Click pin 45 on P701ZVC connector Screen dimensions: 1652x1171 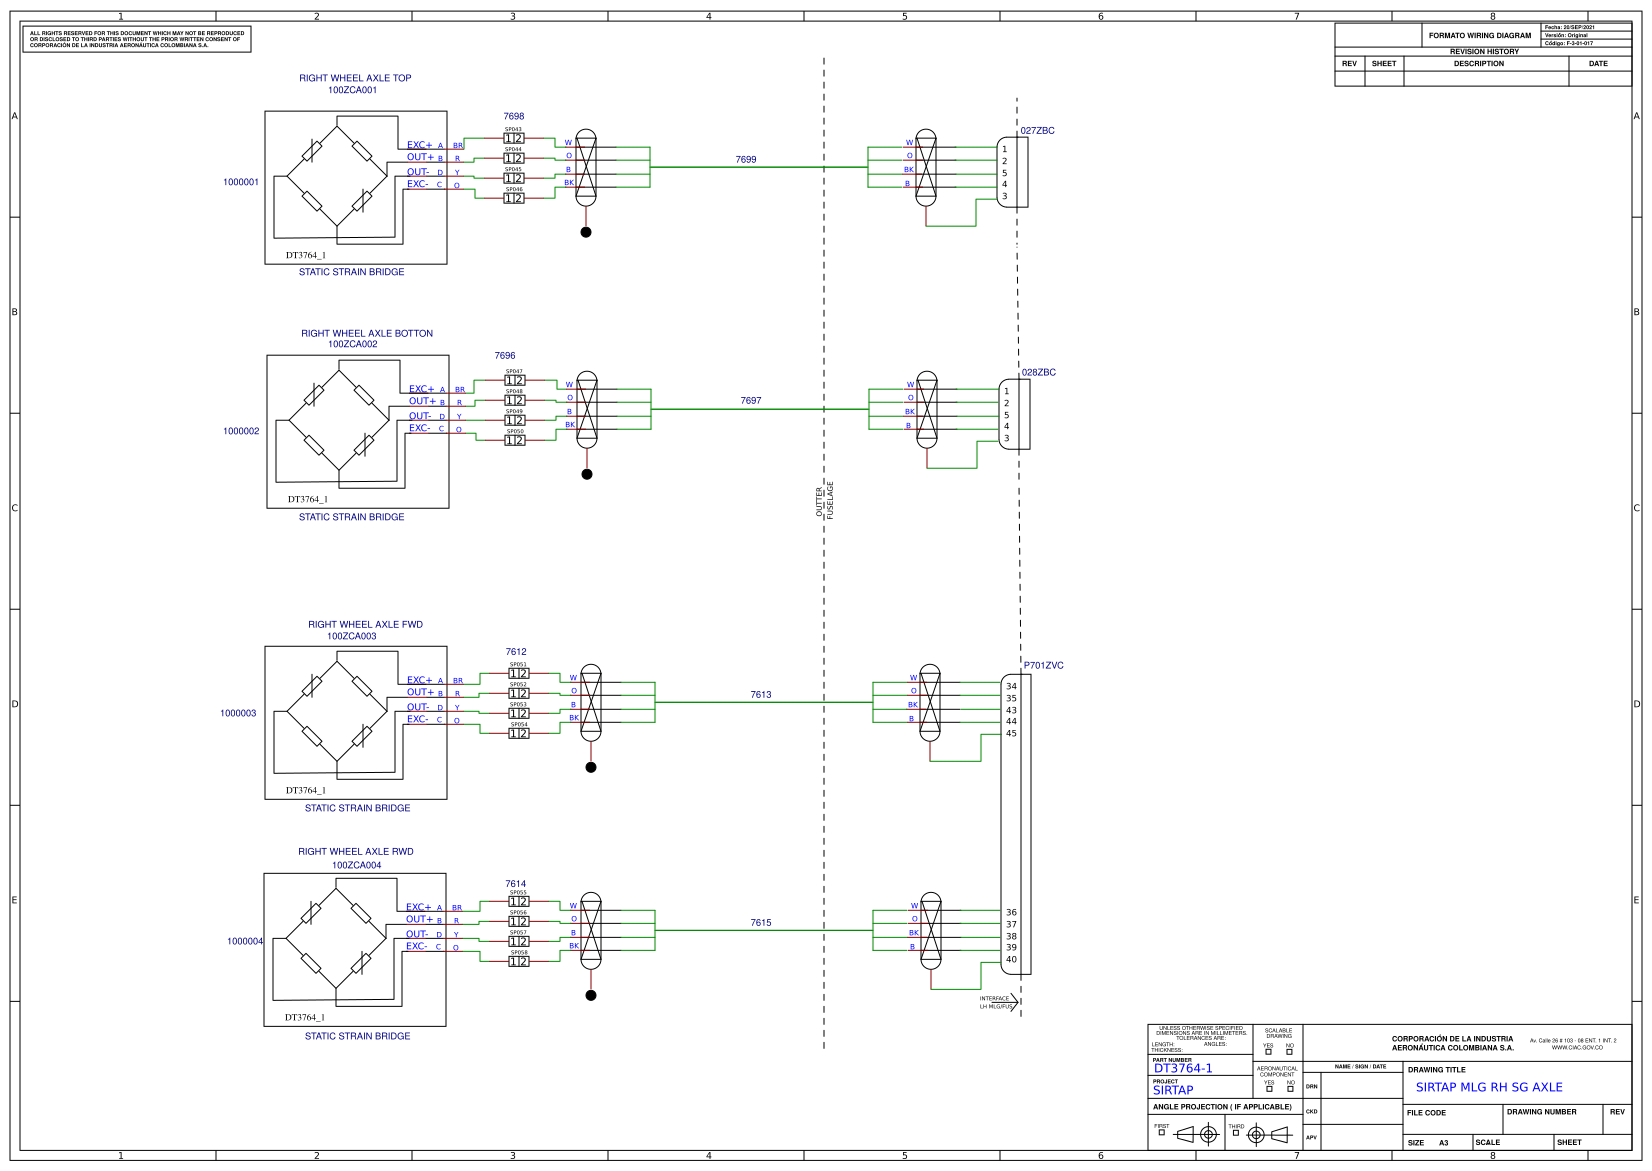point(1011,733)
